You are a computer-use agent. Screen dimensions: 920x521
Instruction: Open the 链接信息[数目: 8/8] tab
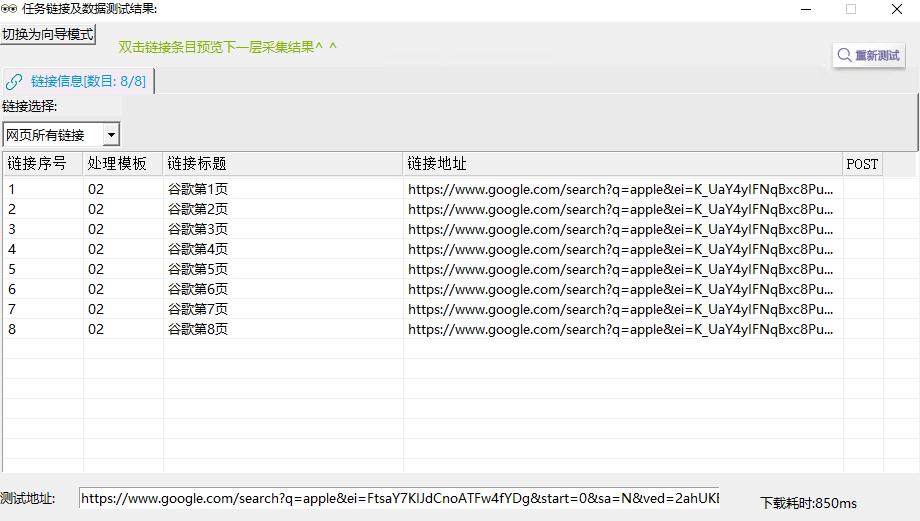(78, 81)
